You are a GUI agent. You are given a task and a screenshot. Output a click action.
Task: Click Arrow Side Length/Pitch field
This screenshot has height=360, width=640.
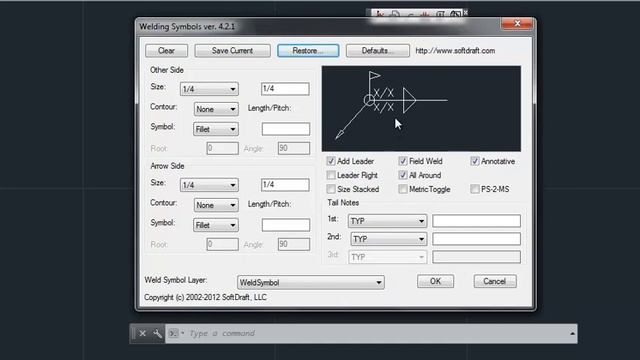(x=286, y=225)
